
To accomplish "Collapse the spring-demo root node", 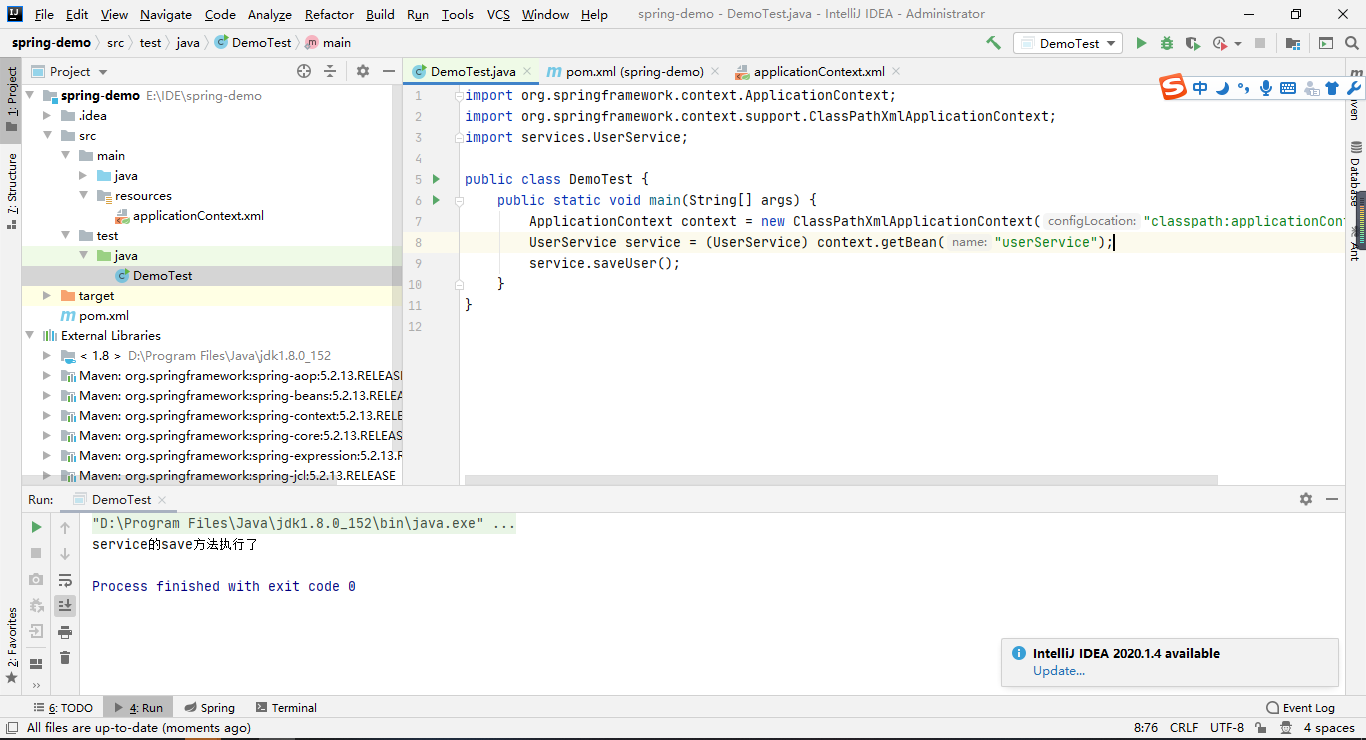I will coord(29,96).
